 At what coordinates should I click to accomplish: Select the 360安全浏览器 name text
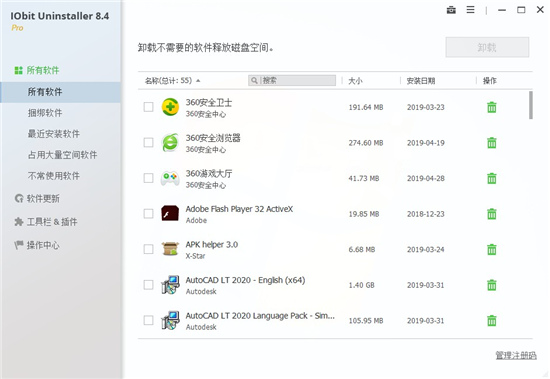point(213,138)
